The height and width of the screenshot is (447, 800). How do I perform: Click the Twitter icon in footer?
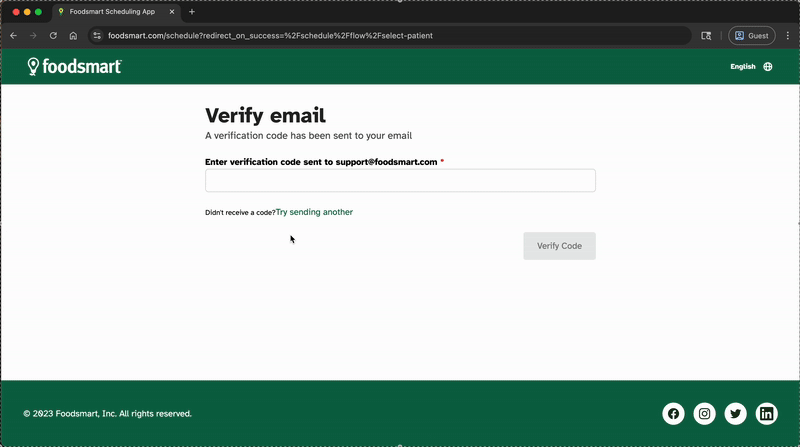tap(736, 414)
